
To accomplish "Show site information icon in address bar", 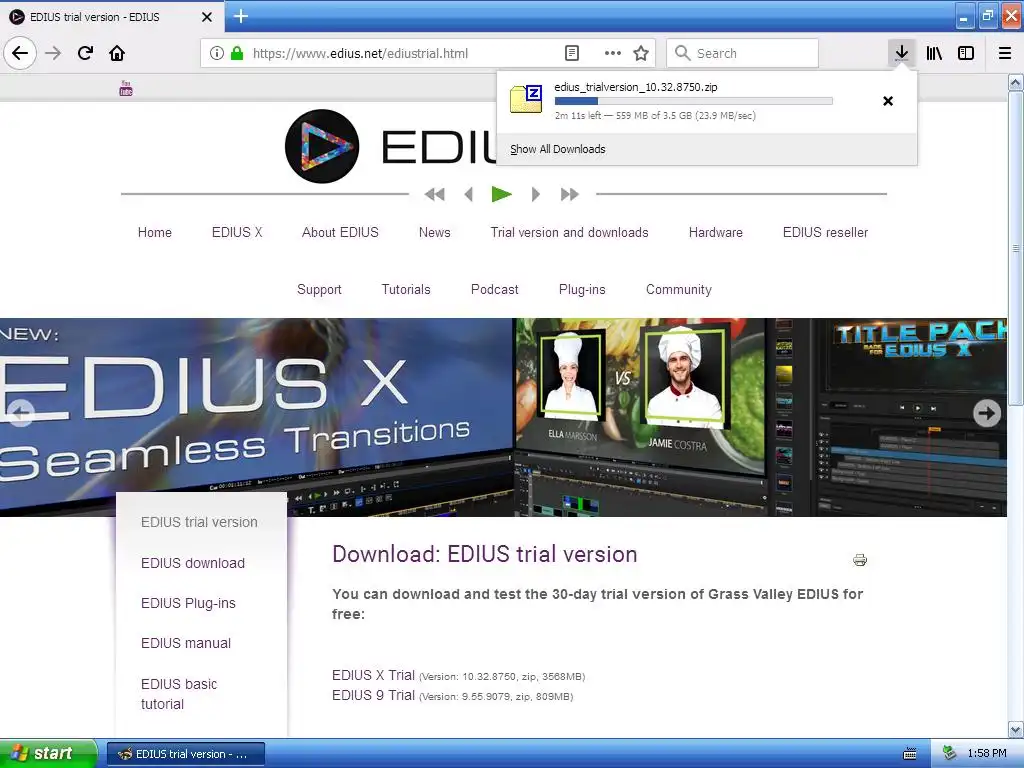I will click(217, 53).
